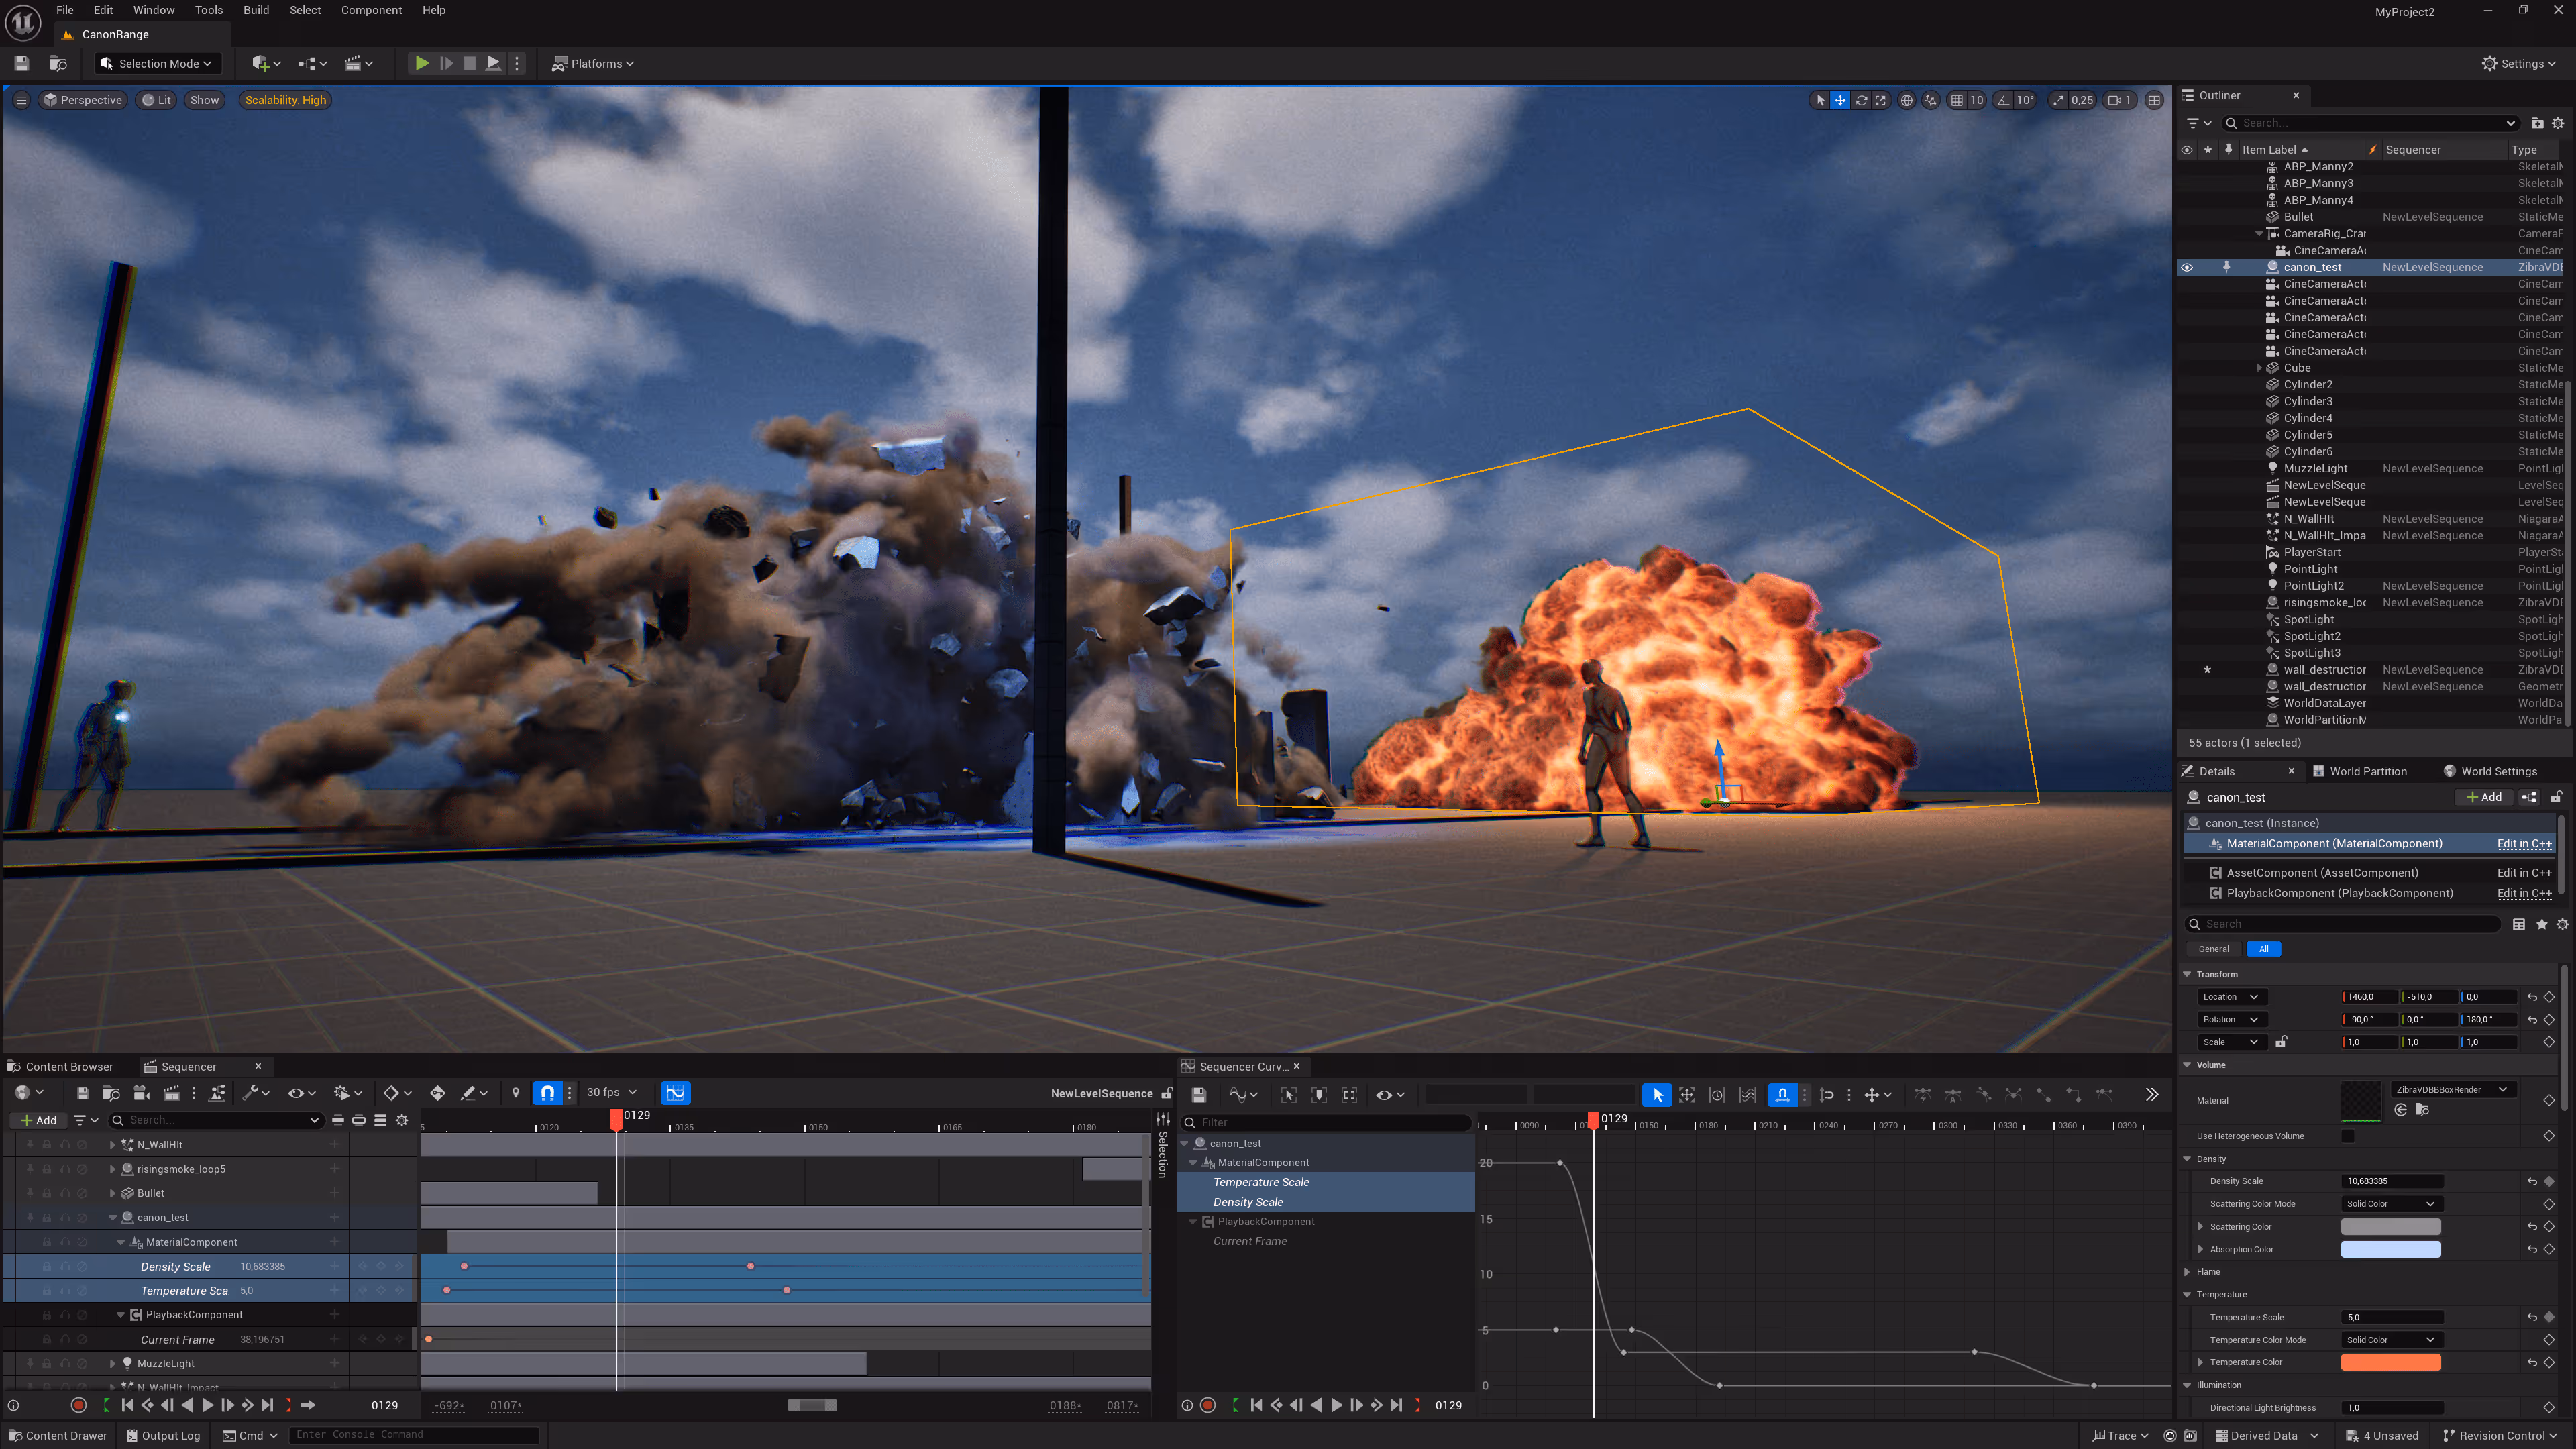This screenshot has height=1449, width=2576.
Task: Expand the MuzzleLight track in Sequencer
Action: [113, 1363]
